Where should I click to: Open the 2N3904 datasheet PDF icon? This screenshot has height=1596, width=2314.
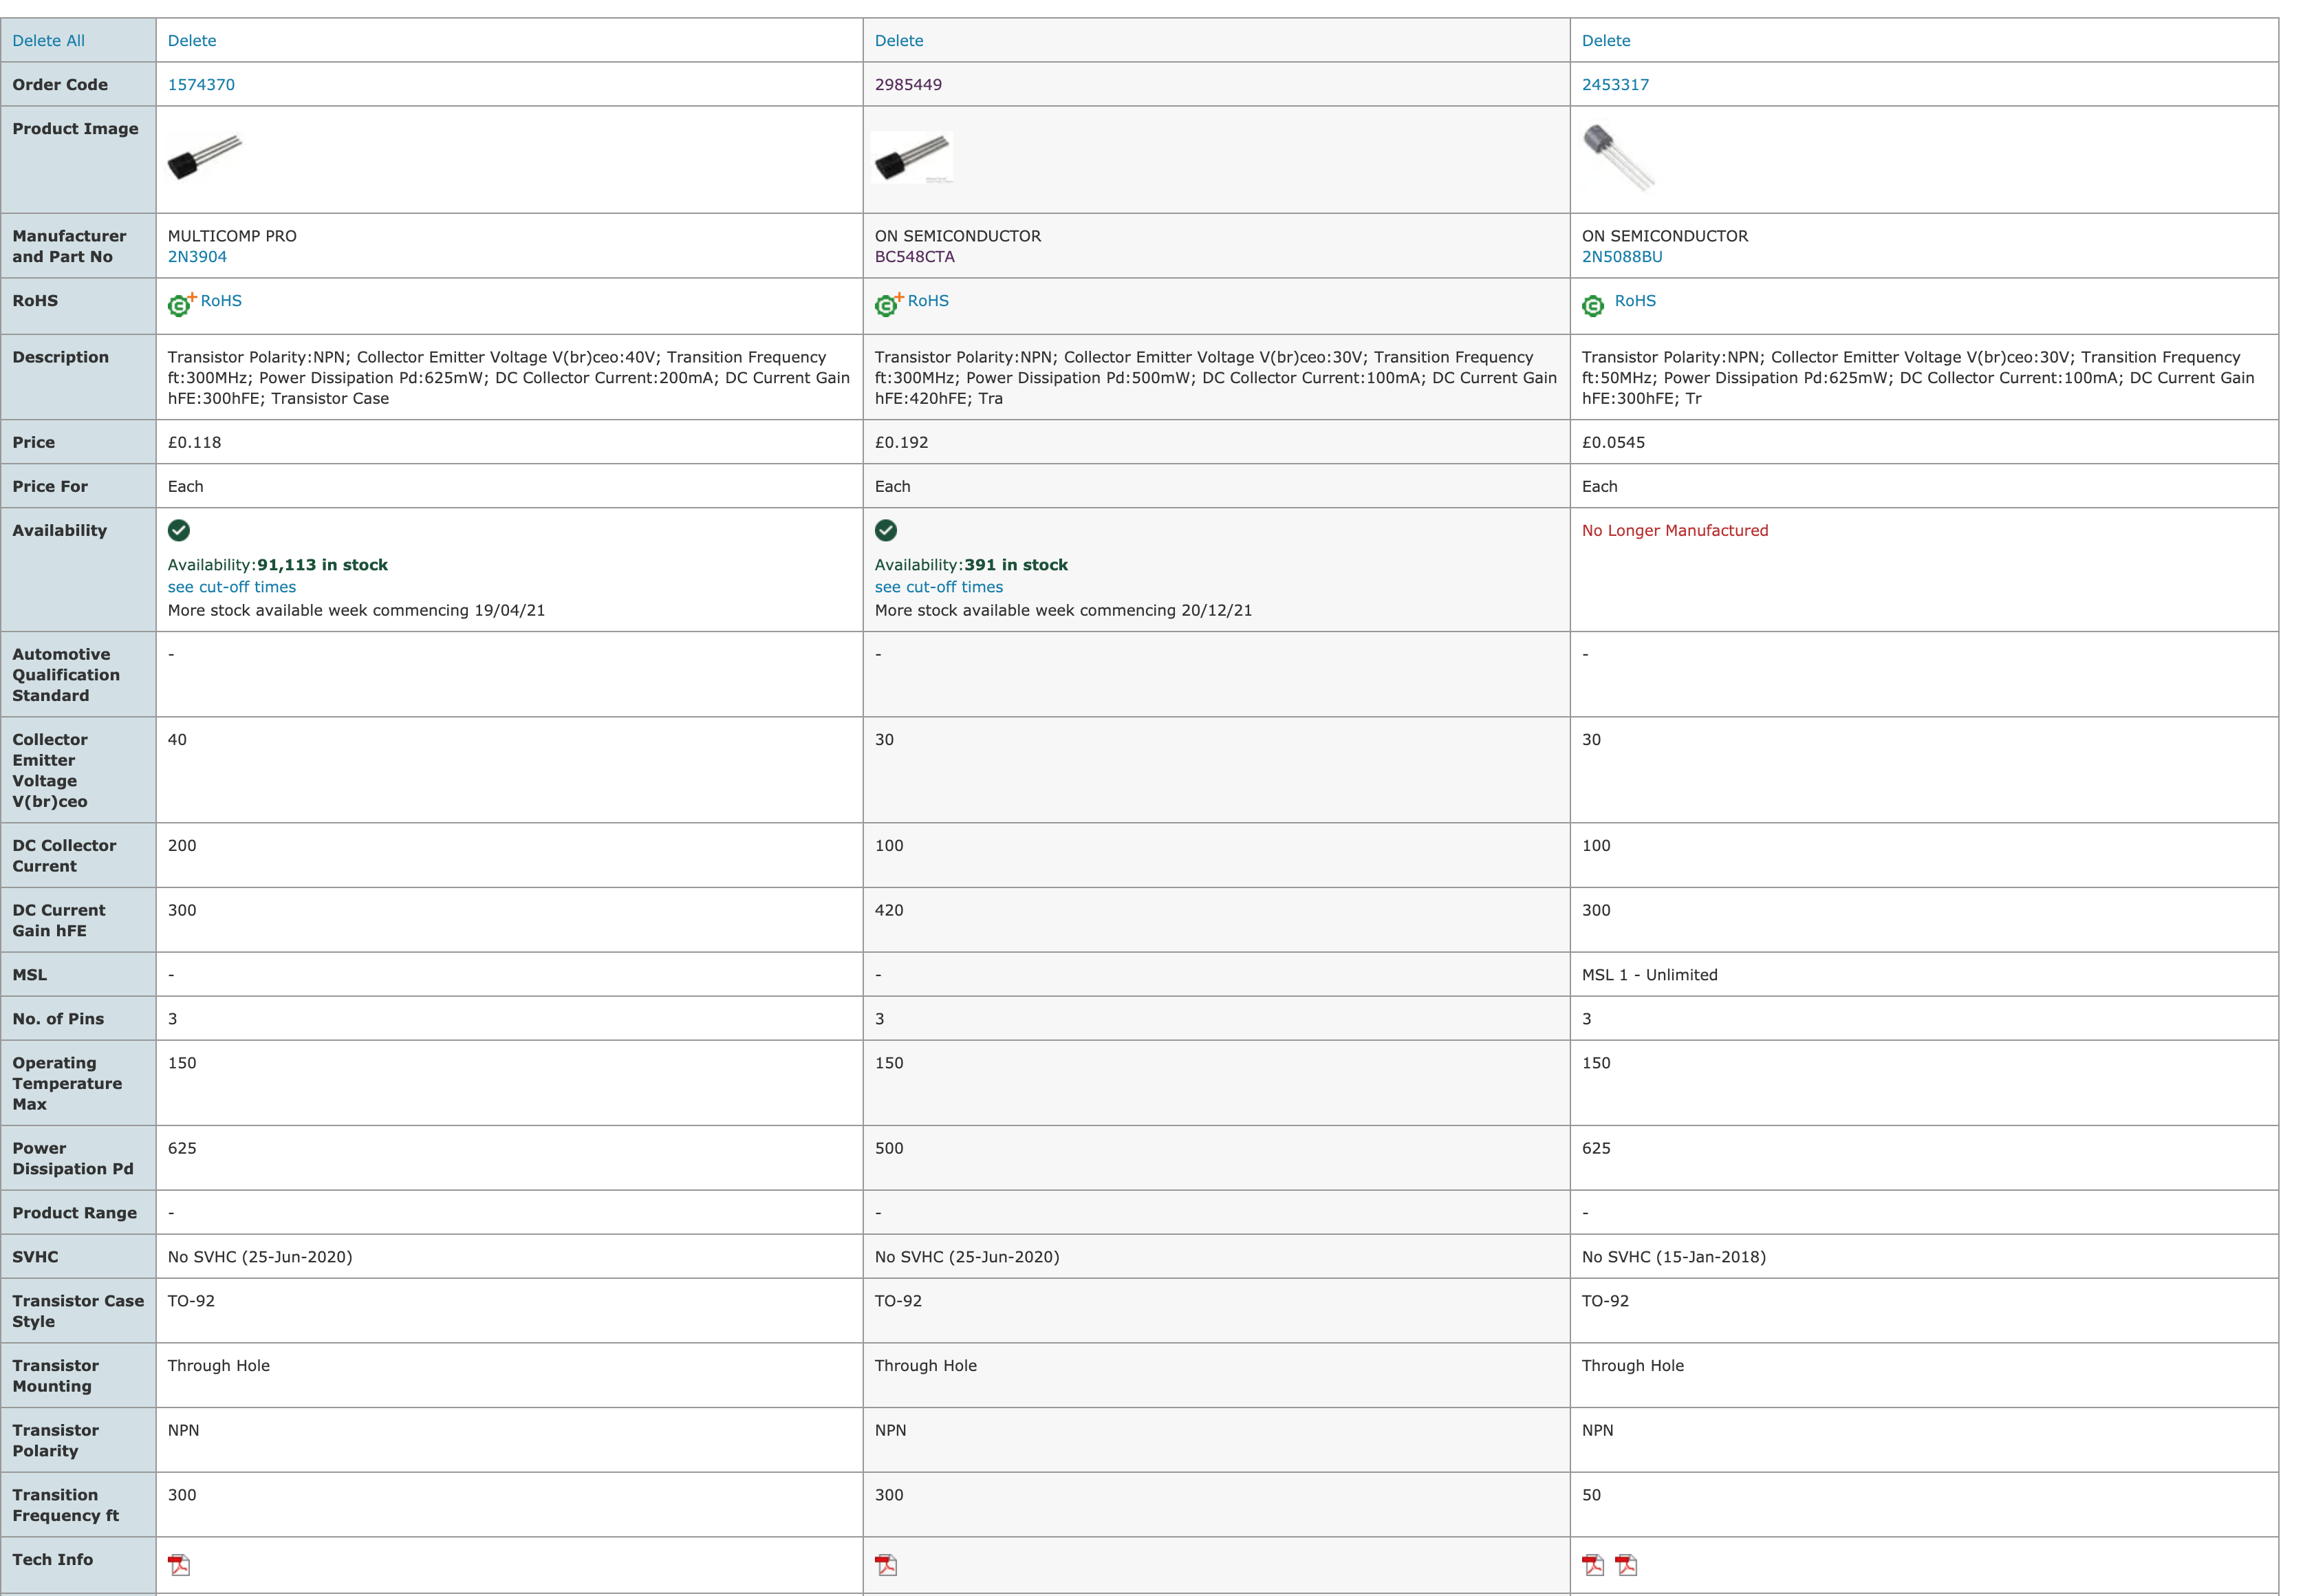[x=179, y=1565]
